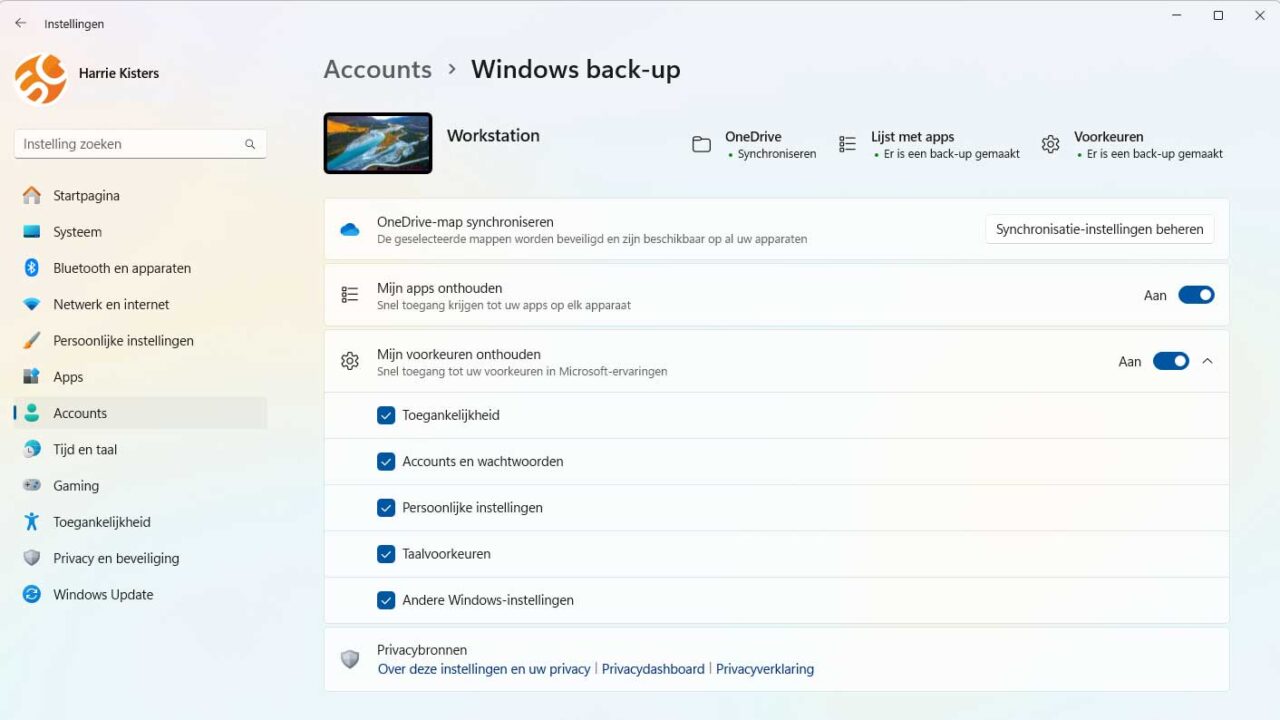Viewport: 1280px width, 720px height.
Task: Select Windows Update in the sidebar
Action: pyautogui.click(x=101, y=594)
